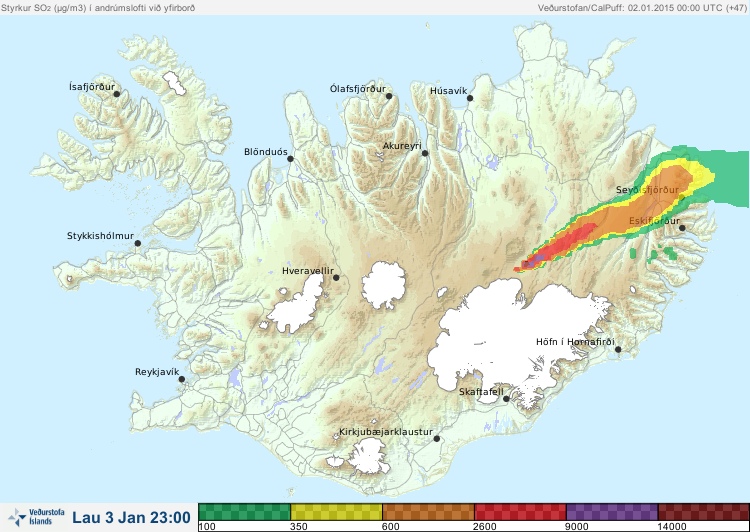Click the Seyðisfjörður label text

647,190
